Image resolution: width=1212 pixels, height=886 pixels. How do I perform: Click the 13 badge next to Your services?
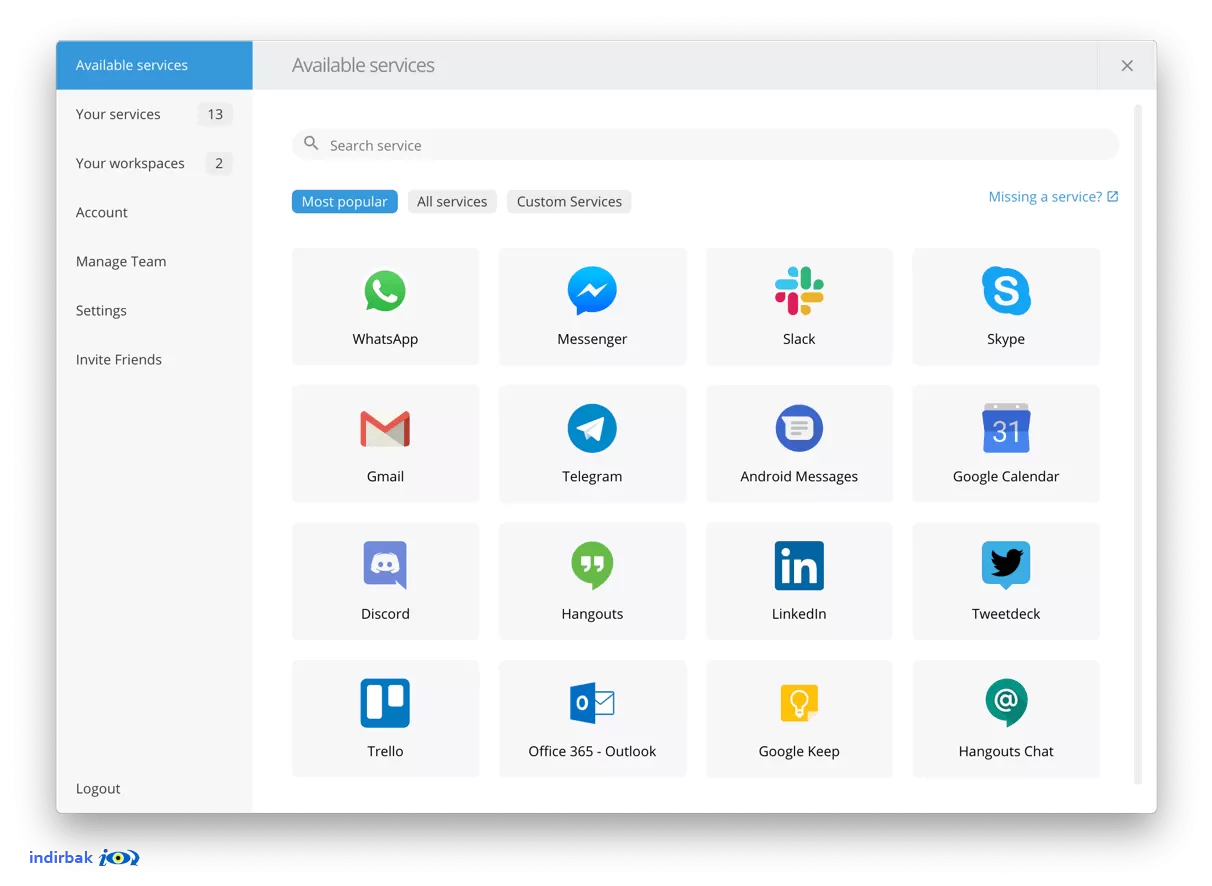[215, 114]
